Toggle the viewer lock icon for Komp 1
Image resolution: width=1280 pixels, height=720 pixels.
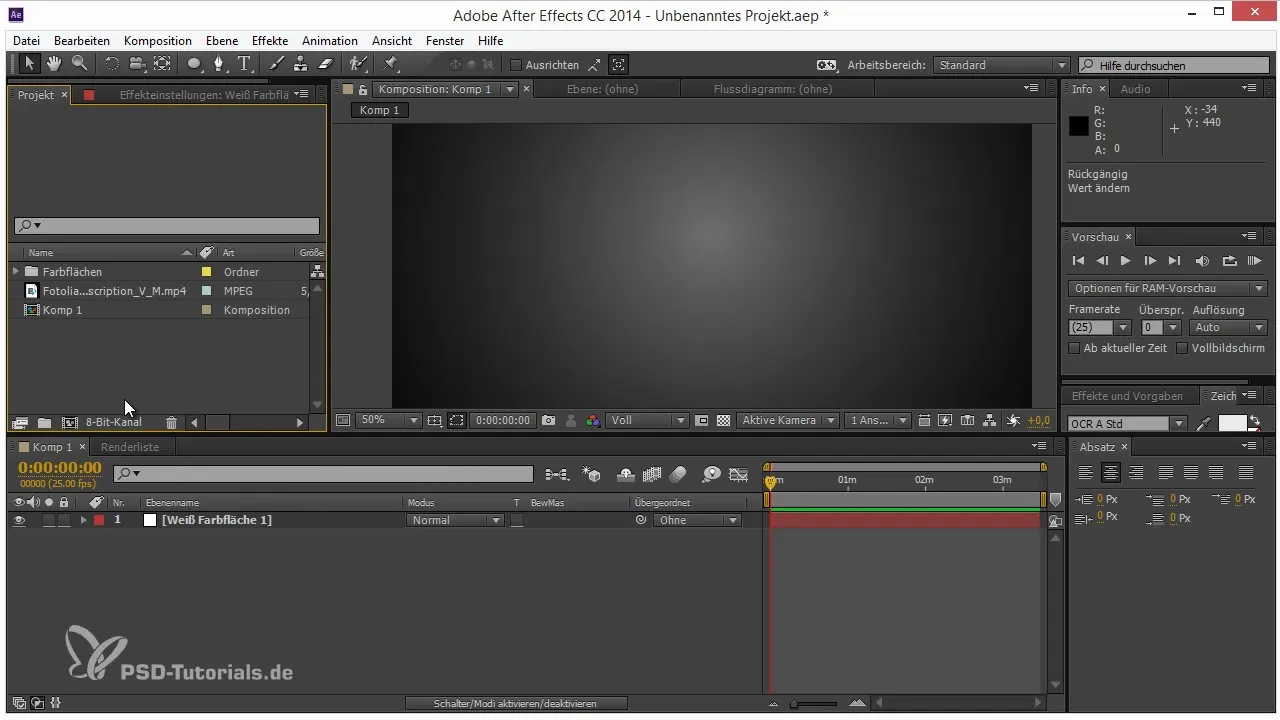coord(362,89)
